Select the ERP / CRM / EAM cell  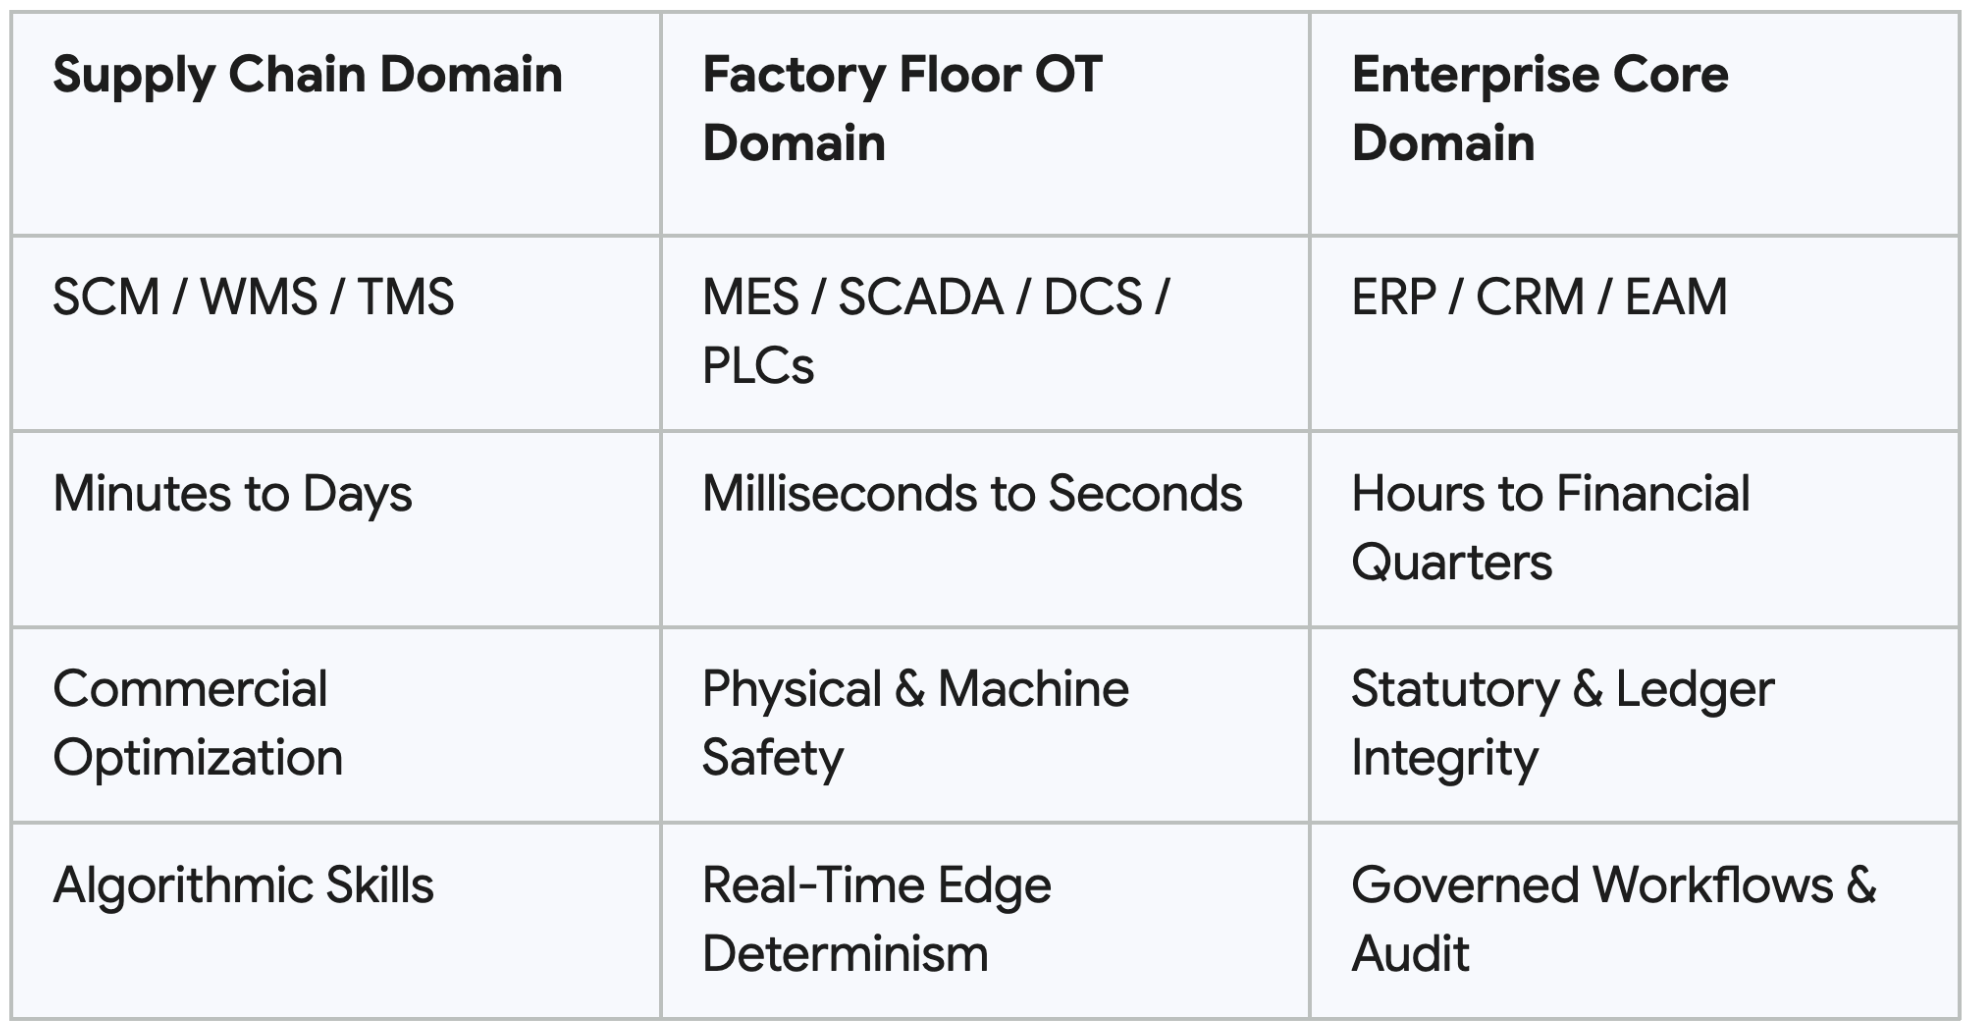1634,333
